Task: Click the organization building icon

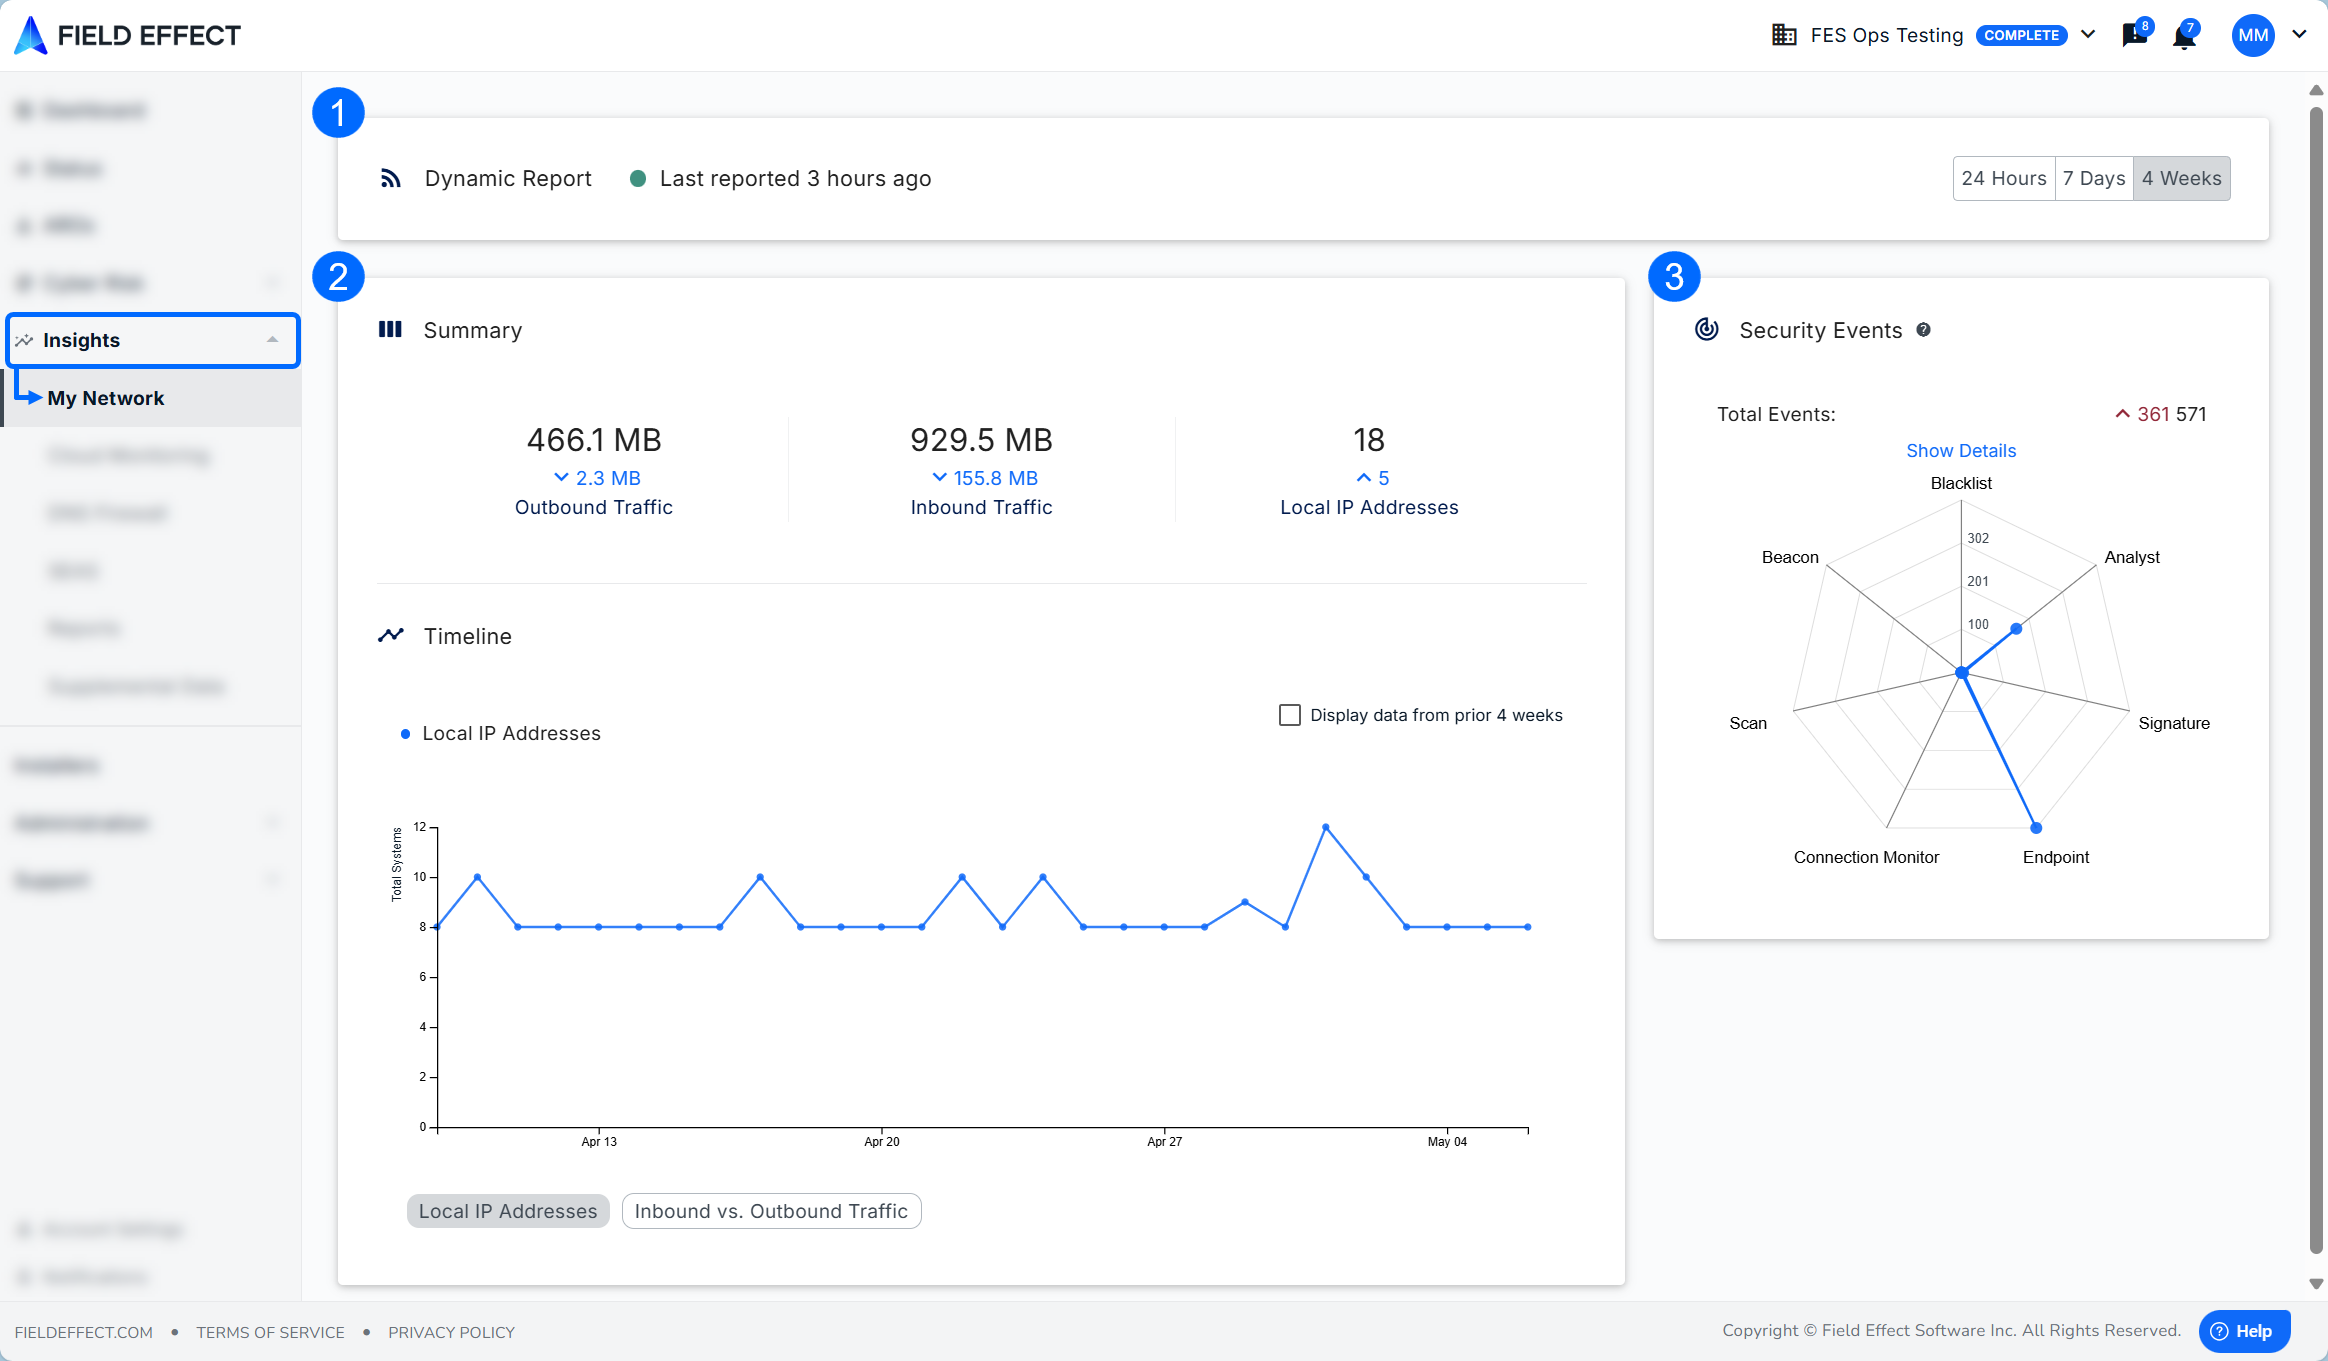Action: (1784, 35)
